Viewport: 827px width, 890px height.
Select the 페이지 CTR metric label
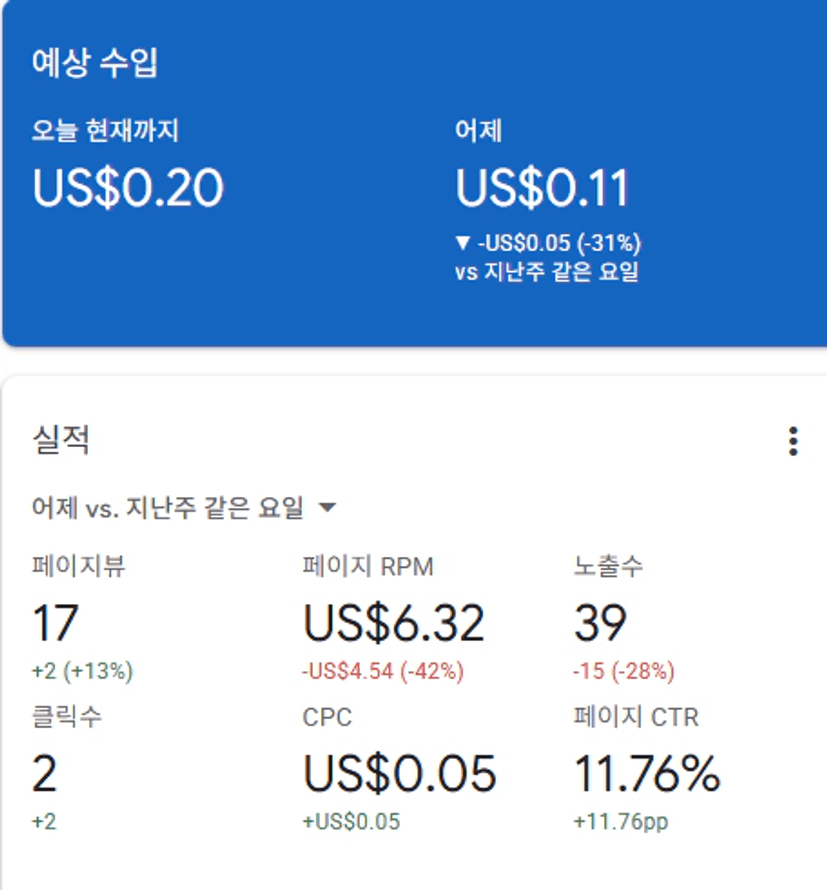[x=636, y=717]
